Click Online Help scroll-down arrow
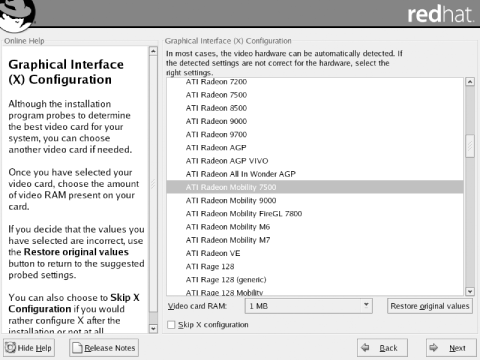This screenshot has height=360, width=481. point(153,328)
